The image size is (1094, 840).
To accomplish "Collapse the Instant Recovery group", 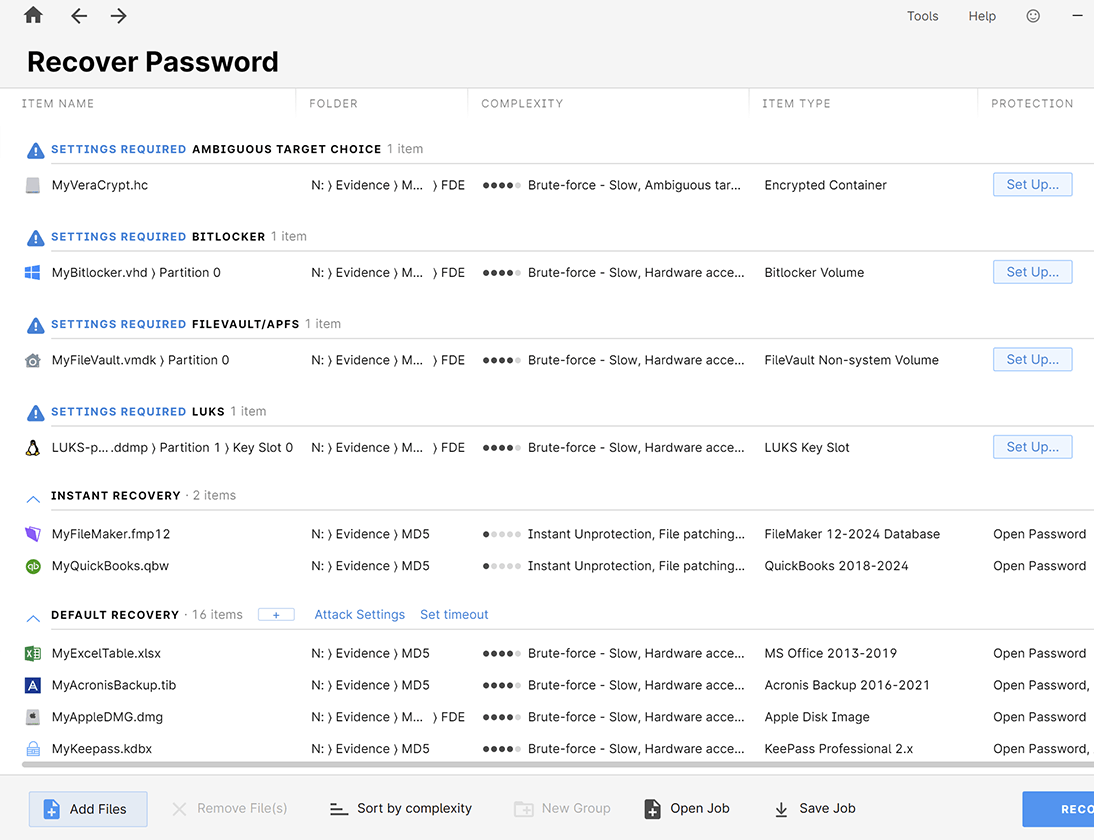I will point(33,498).
